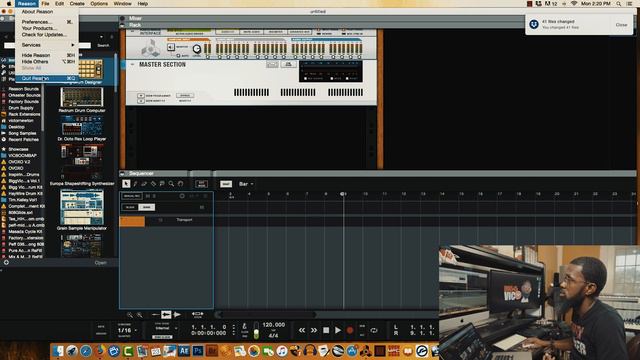Choose Preferences in Reason menu
Screen dimensions: 640x360
(47, 22)
